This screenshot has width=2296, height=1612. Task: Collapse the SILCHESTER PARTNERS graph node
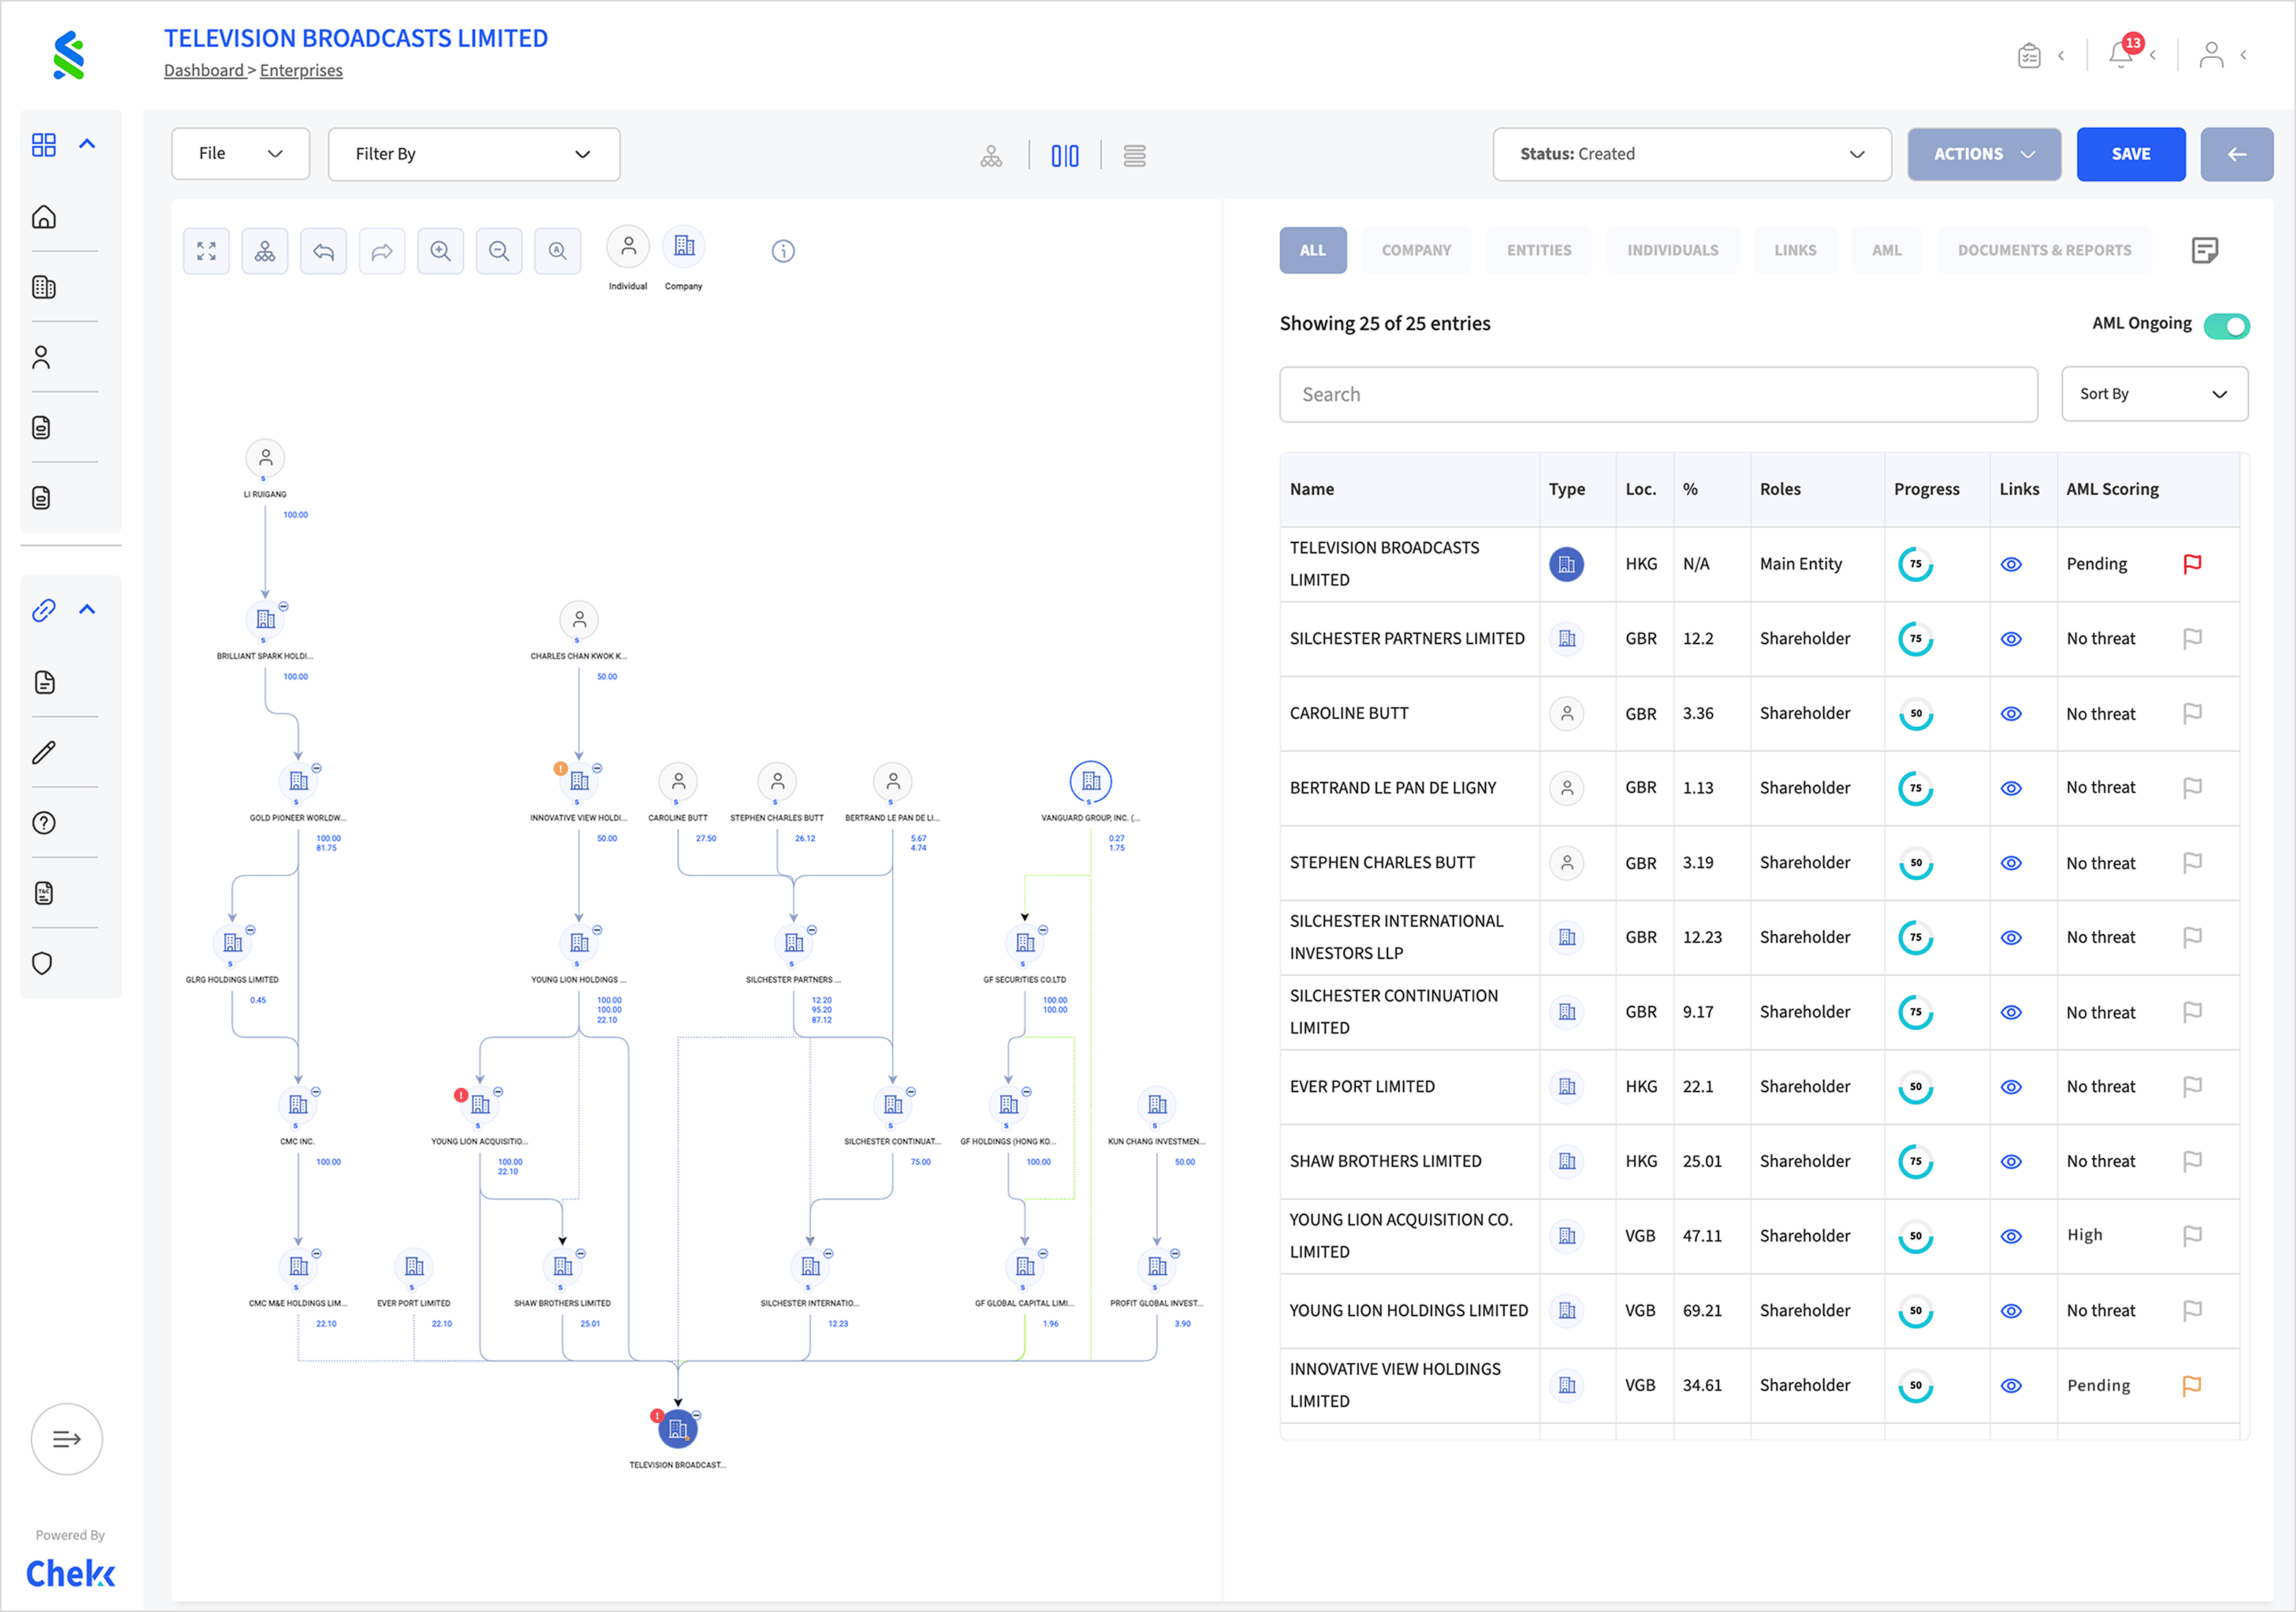[x=812, y=930]
